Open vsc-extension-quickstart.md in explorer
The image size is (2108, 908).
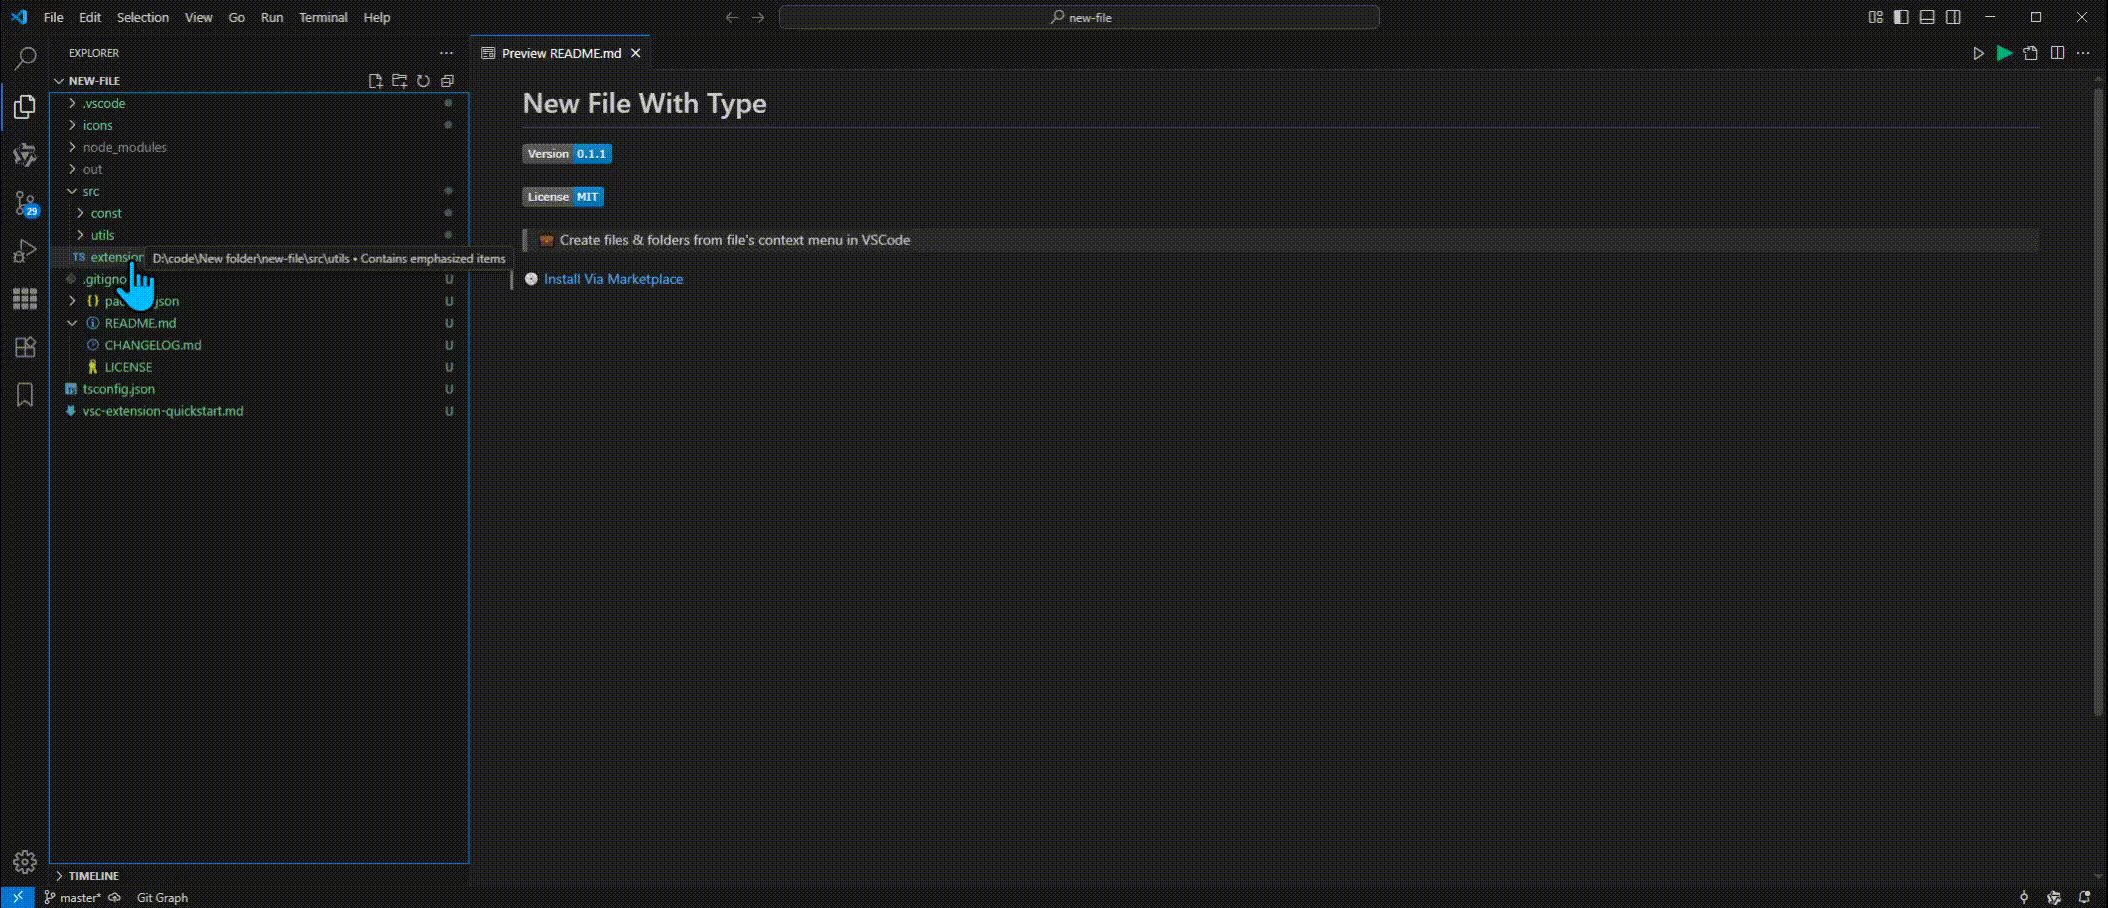click(258, 411)
